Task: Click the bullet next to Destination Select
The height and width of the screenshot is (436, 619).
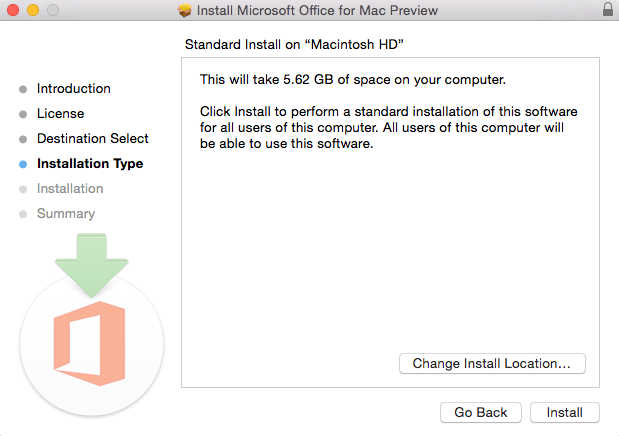Action: 23,139
